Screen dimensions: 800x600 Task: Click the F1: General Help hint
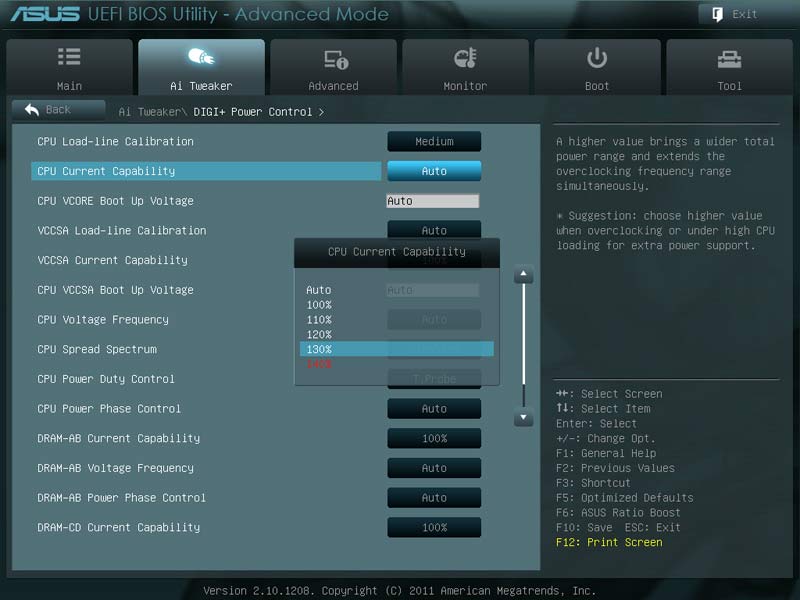606,453
